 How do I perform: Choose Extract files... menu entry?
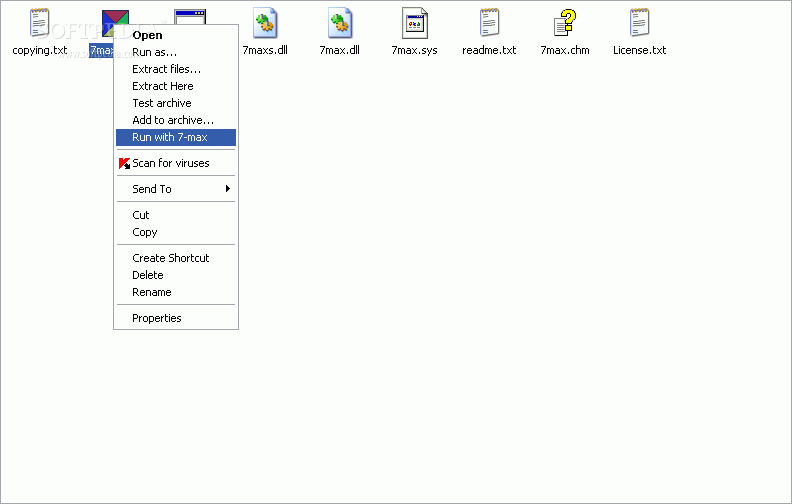click(176, 69)
